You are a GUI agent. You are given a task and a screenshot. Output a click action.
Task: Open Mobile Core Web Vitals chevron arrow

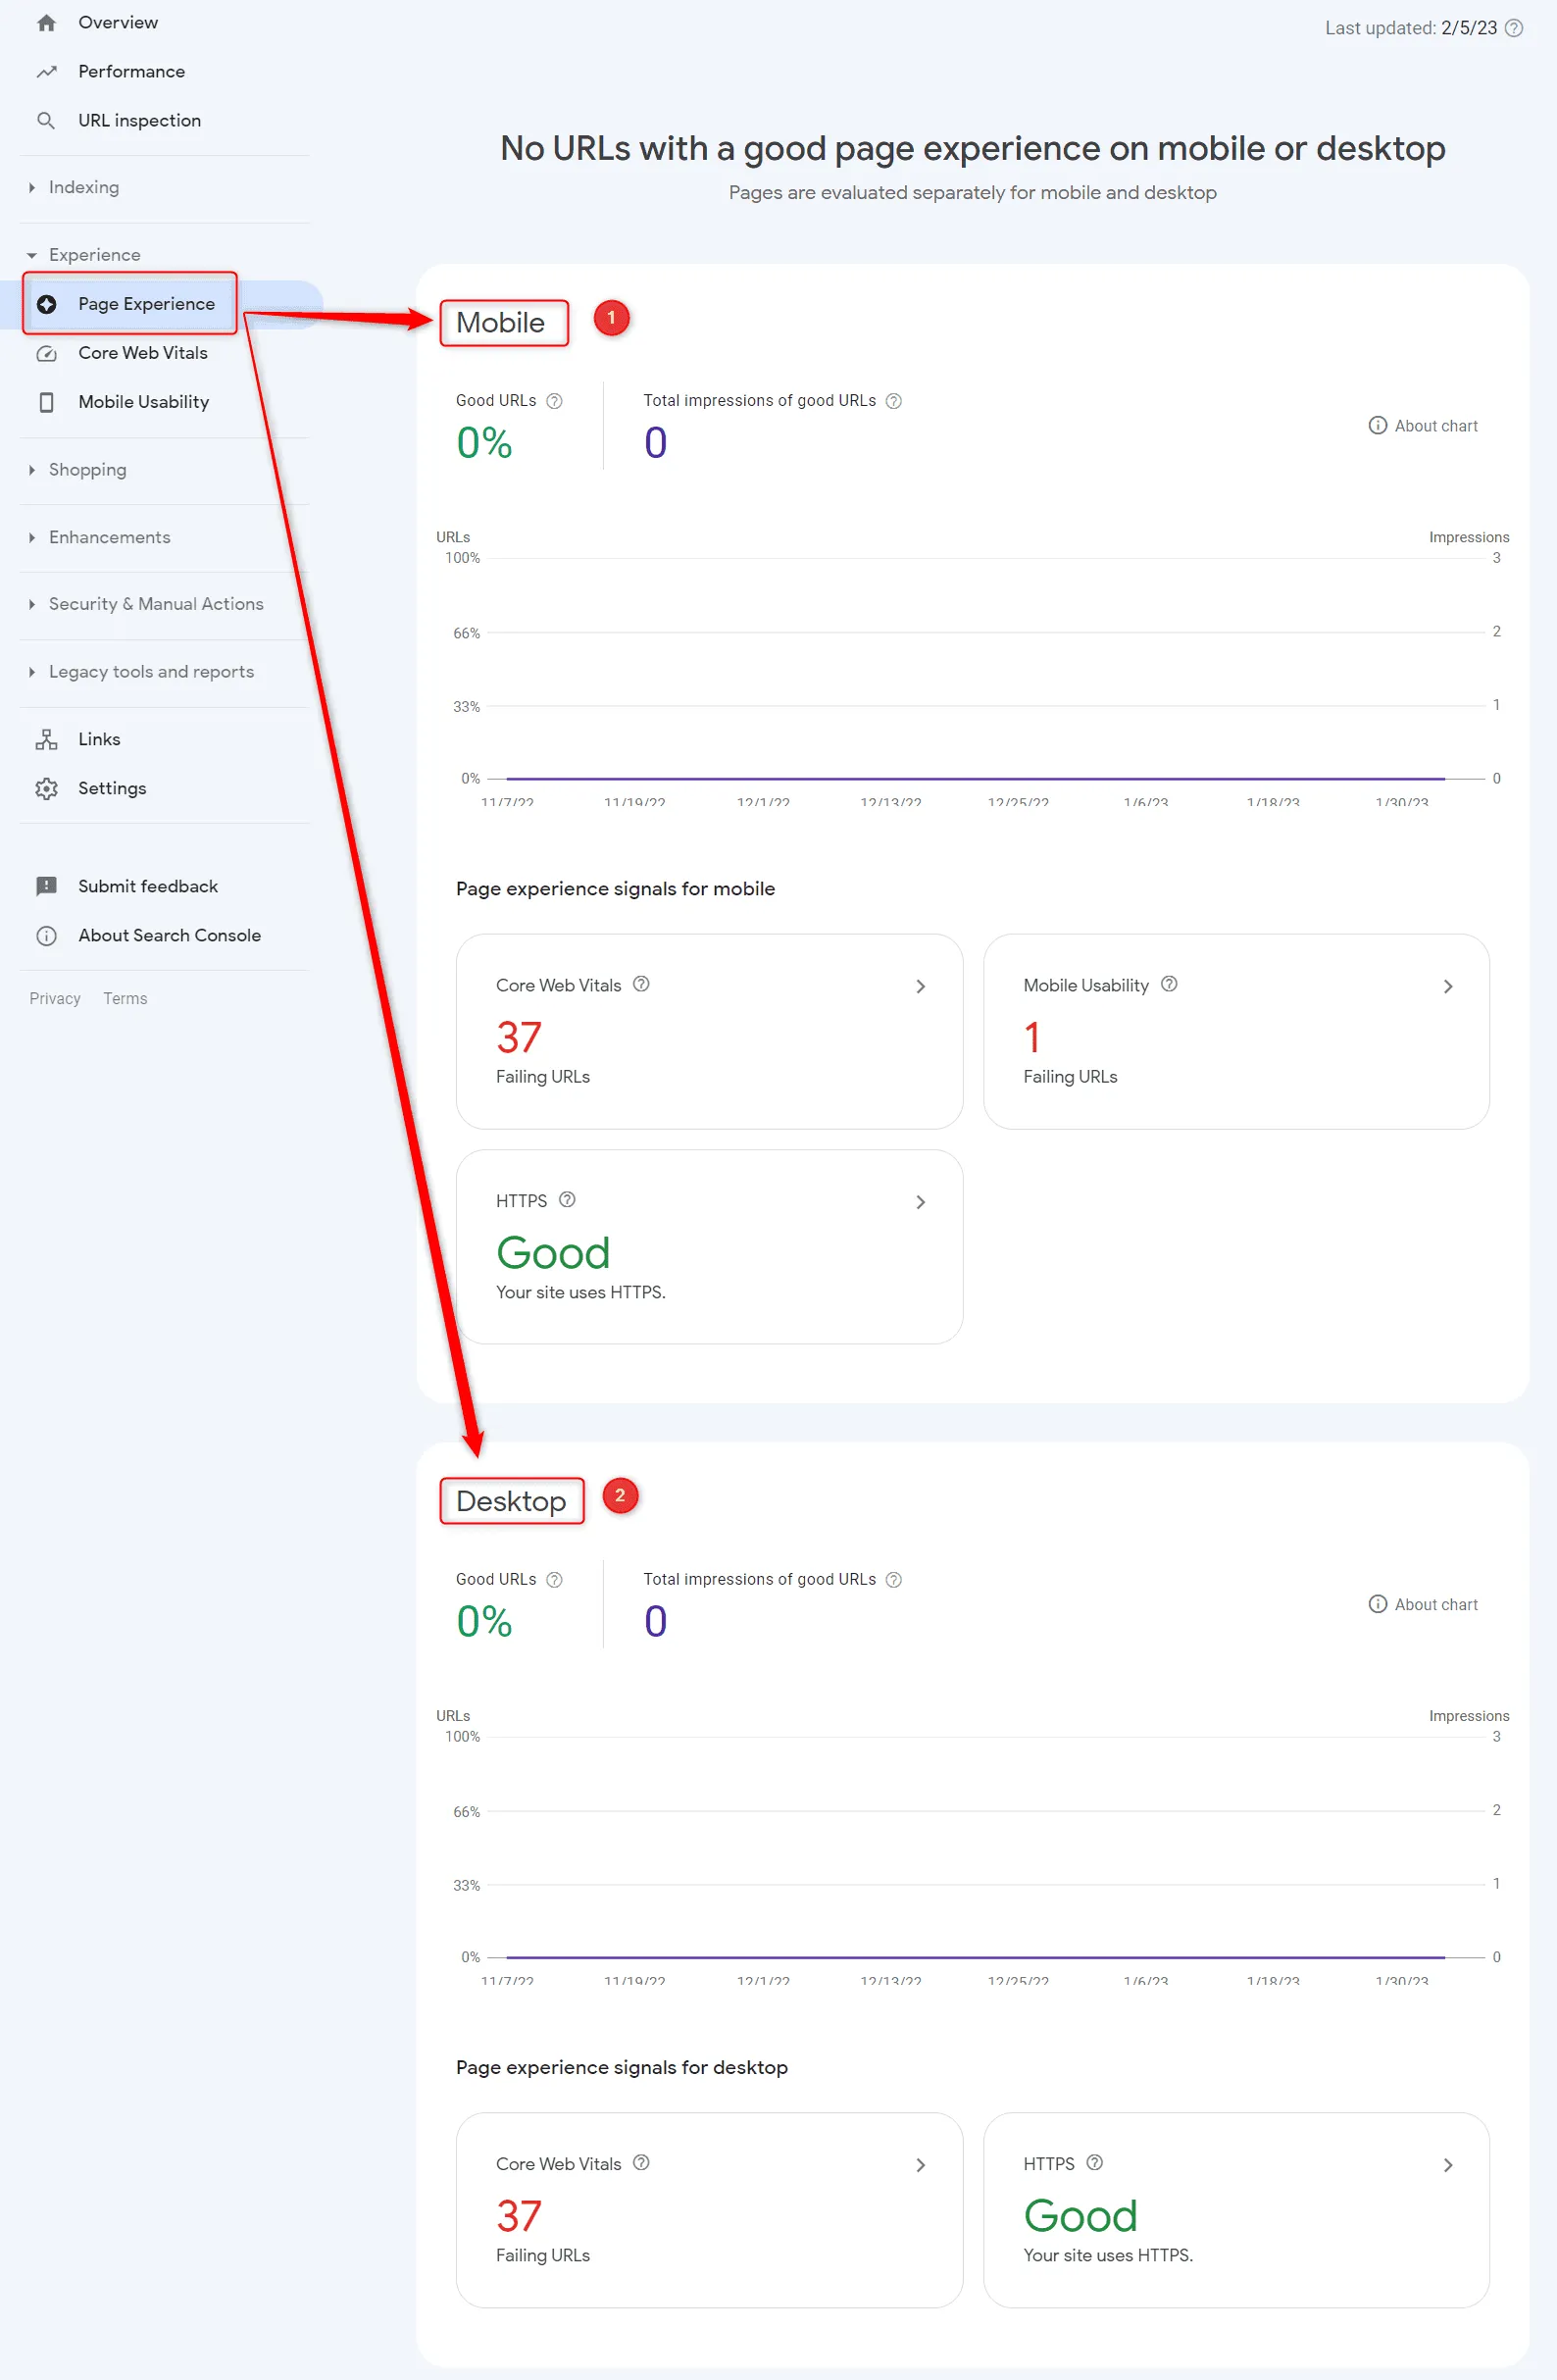[x=921, y=987]
